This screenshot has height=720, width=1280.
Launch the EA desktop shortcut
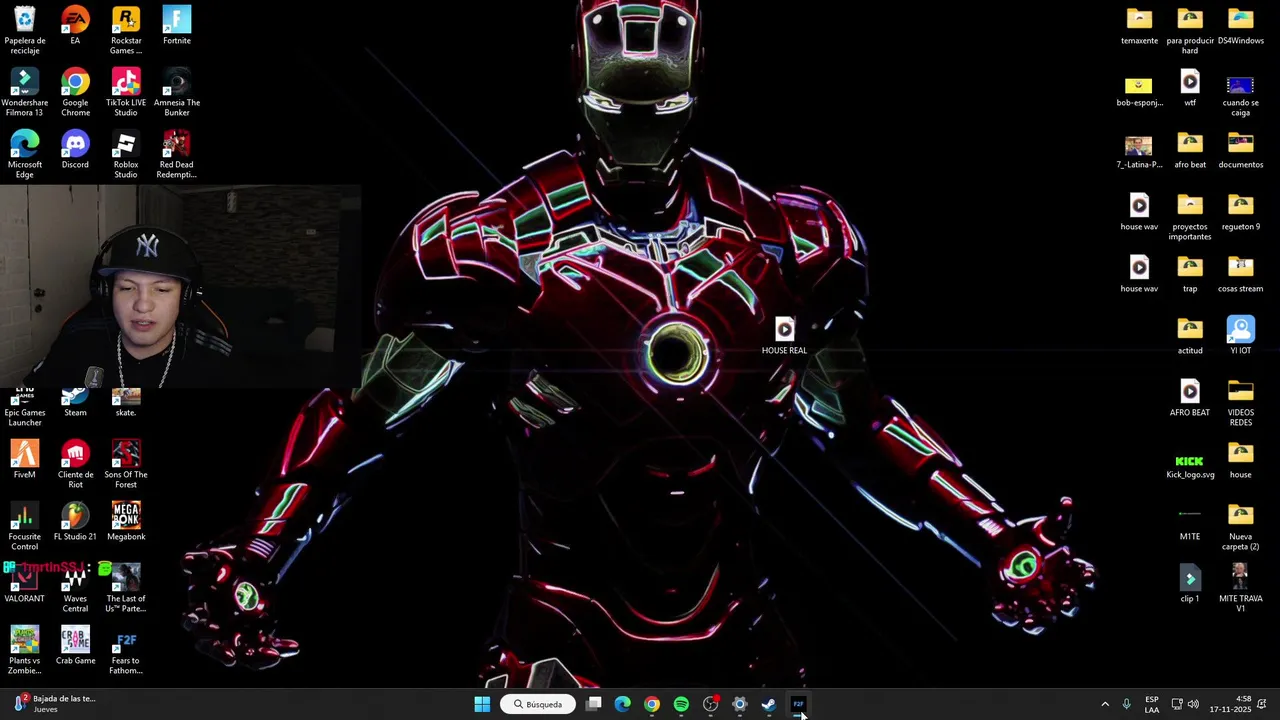(x=75, y=26)
